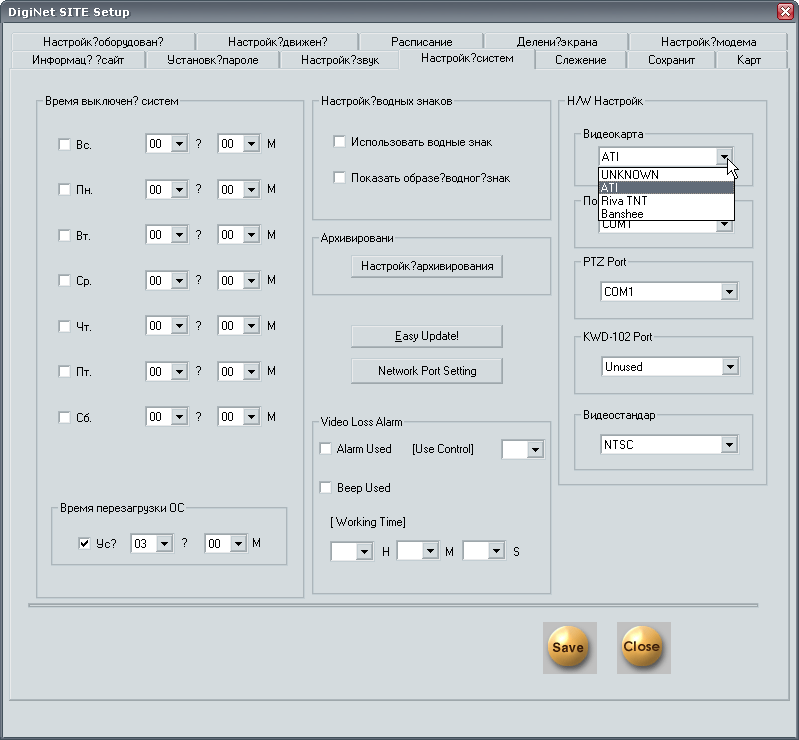Open the PTZ Port COM1 dropdown
Viewport: 799px width, 740px height.
[728, 292]
